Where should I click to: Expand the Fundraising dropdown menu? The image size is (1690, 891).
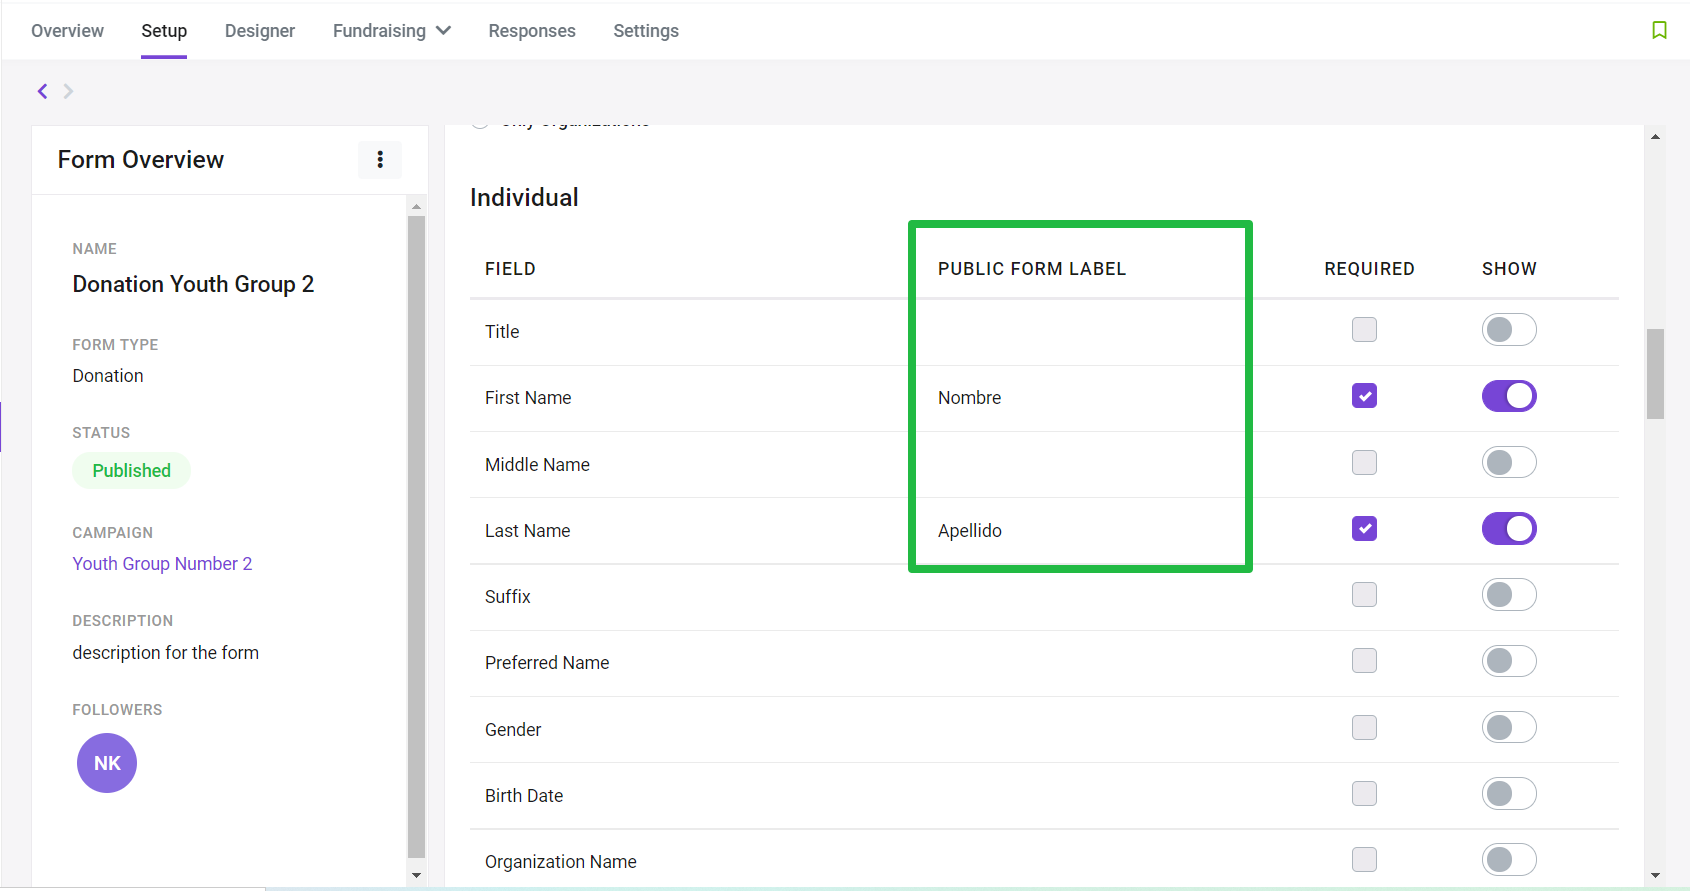(391, 31)
